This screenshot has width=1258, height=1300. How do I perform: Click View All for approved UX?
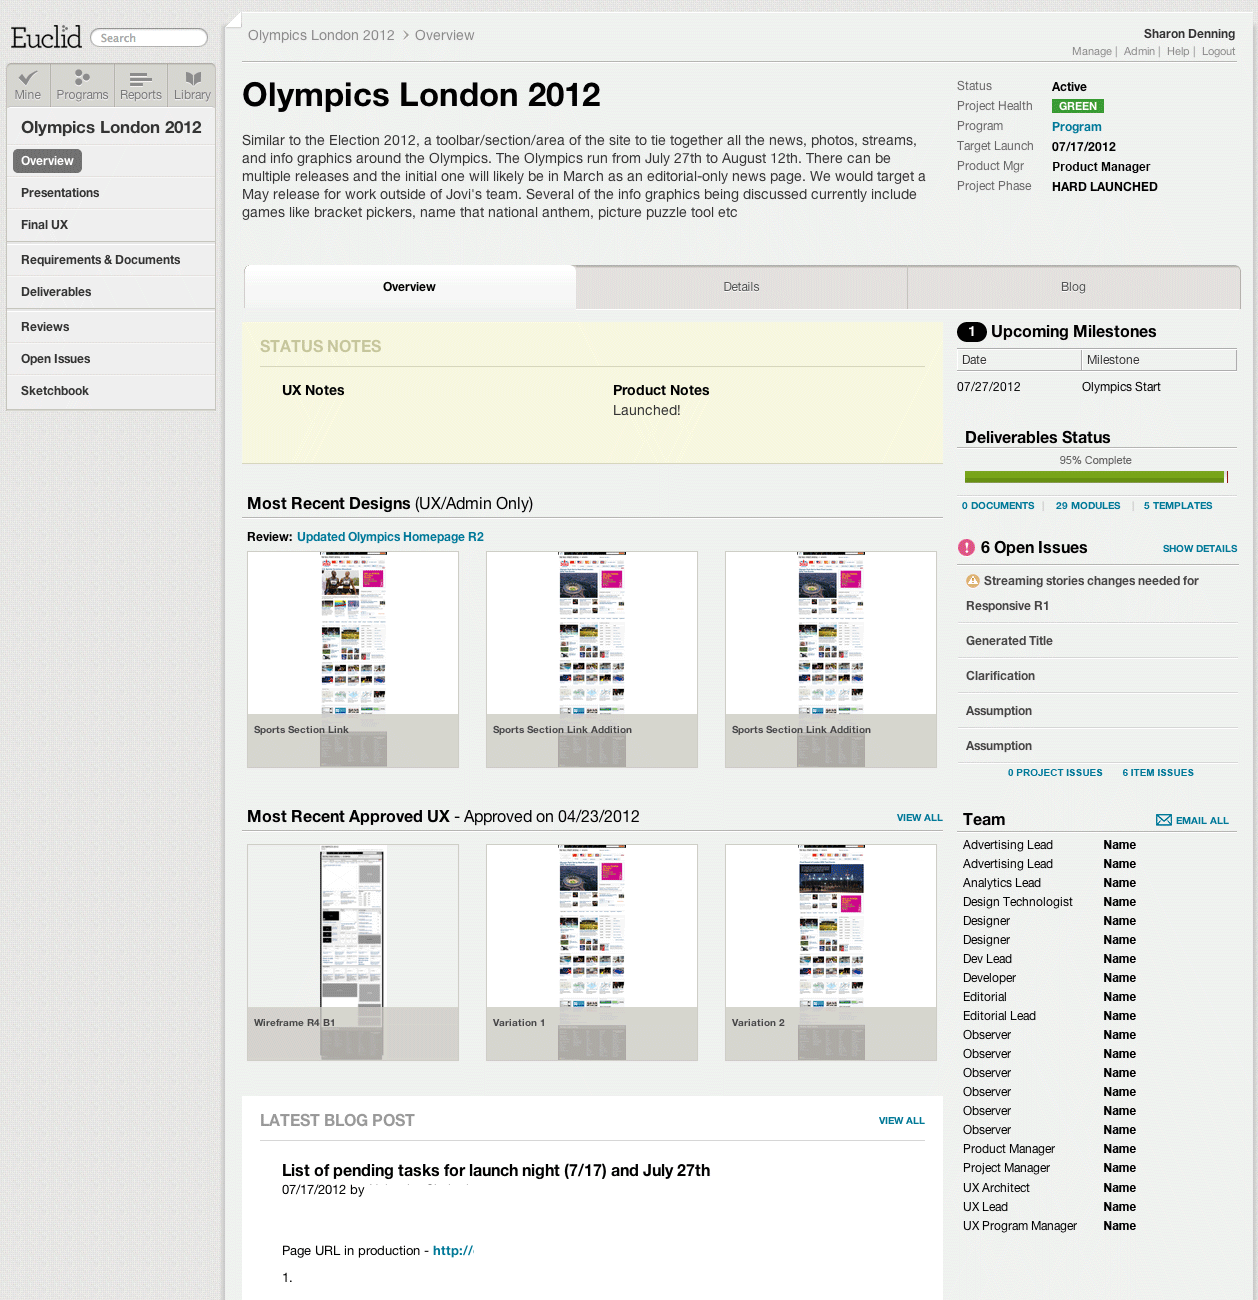coord(919,818)
